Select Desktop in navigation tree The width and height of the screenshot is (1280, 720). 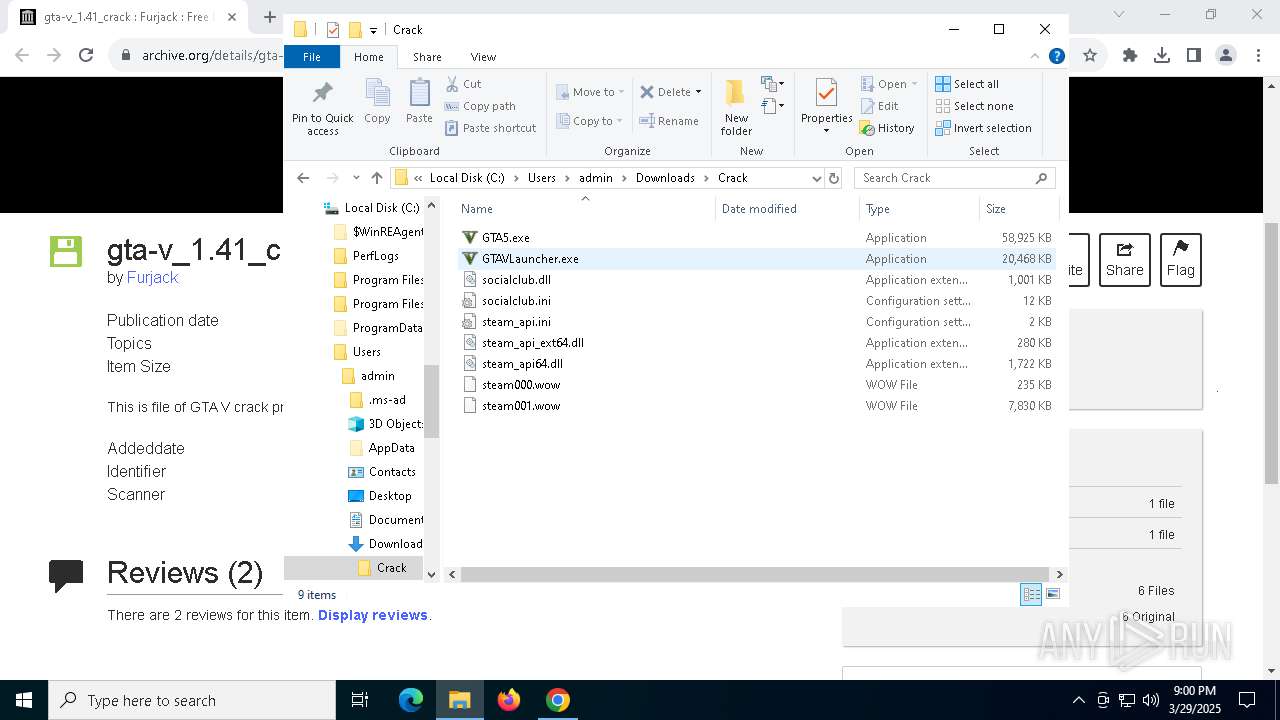pyautogui.click(x=390, y=496)
